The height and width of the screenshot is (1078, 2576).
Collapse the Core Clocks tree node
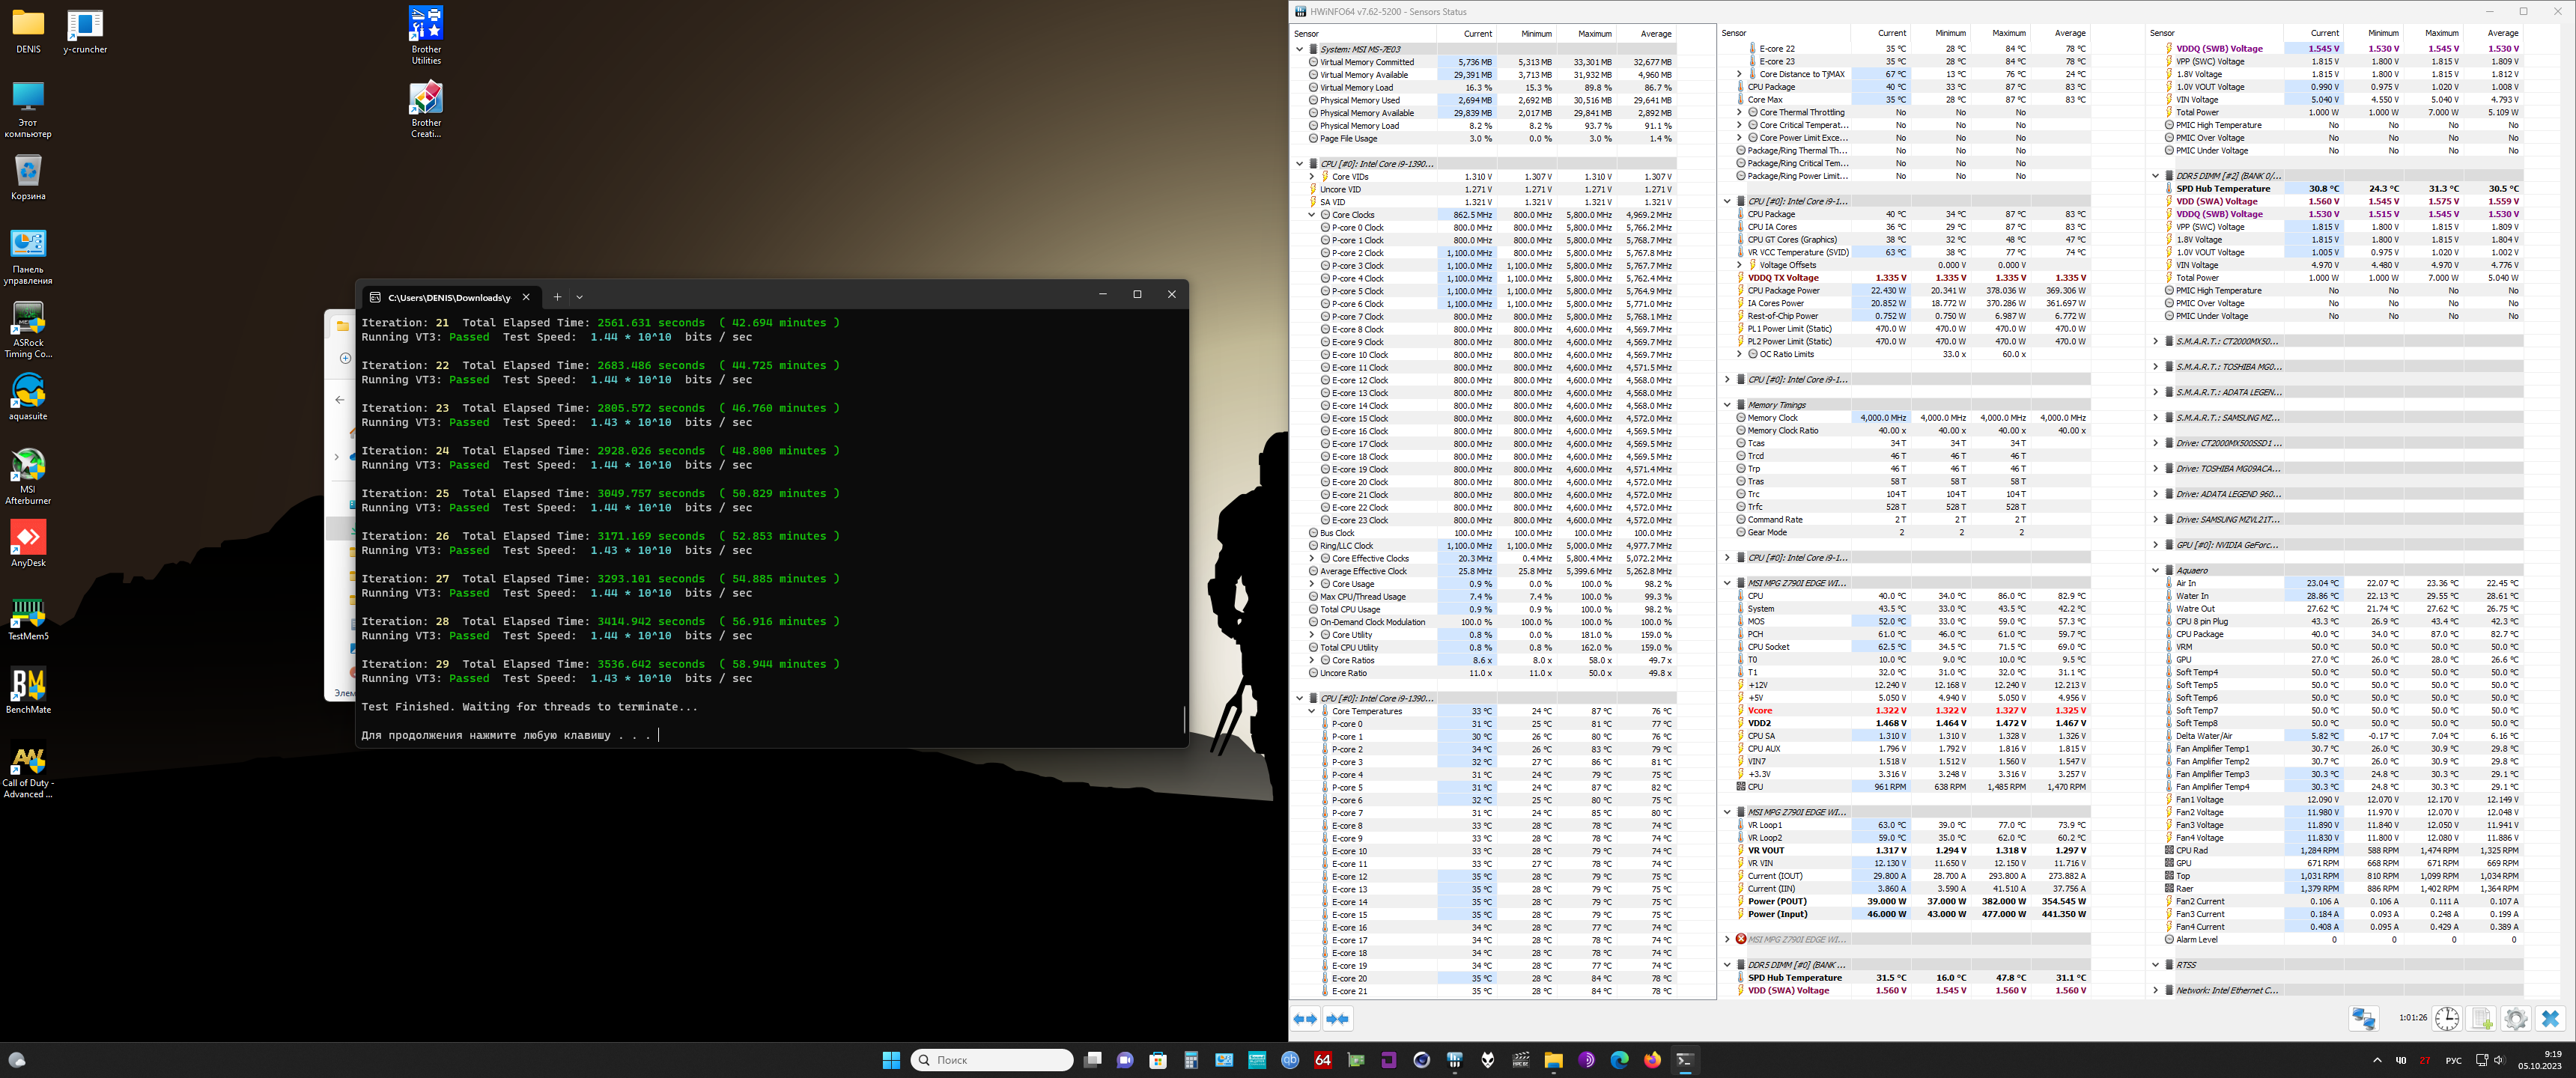[x=1312, y=215]
